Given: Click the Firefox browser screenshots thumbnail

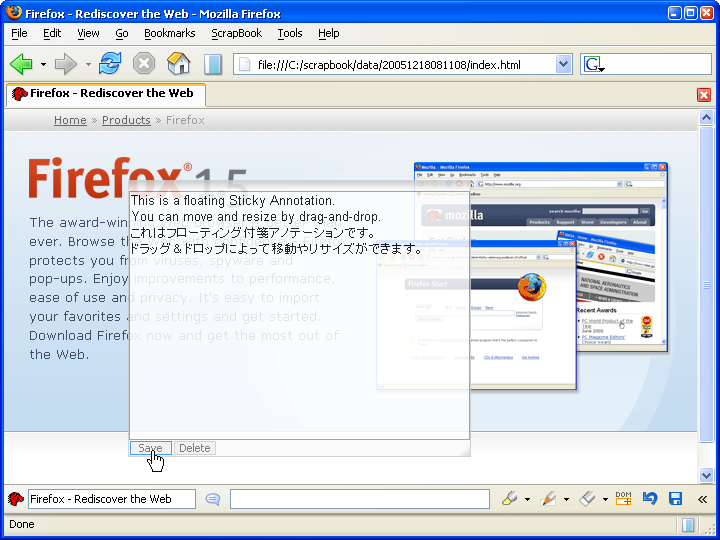Looking at the screenshot, I should (522, 276).
